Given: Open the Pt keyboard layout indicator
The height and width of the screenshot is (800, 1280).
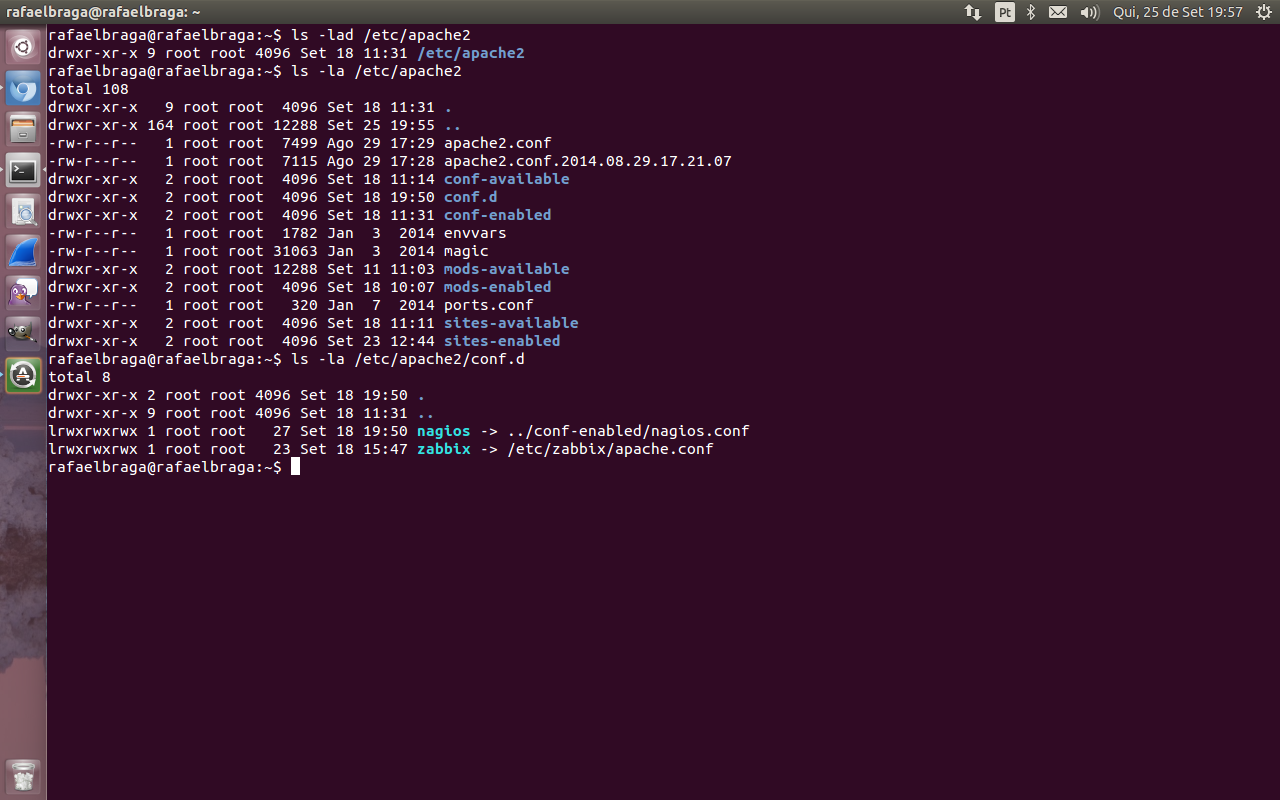Looking at the screenshot, I should pyautogui.click(x=1004, y=12).
